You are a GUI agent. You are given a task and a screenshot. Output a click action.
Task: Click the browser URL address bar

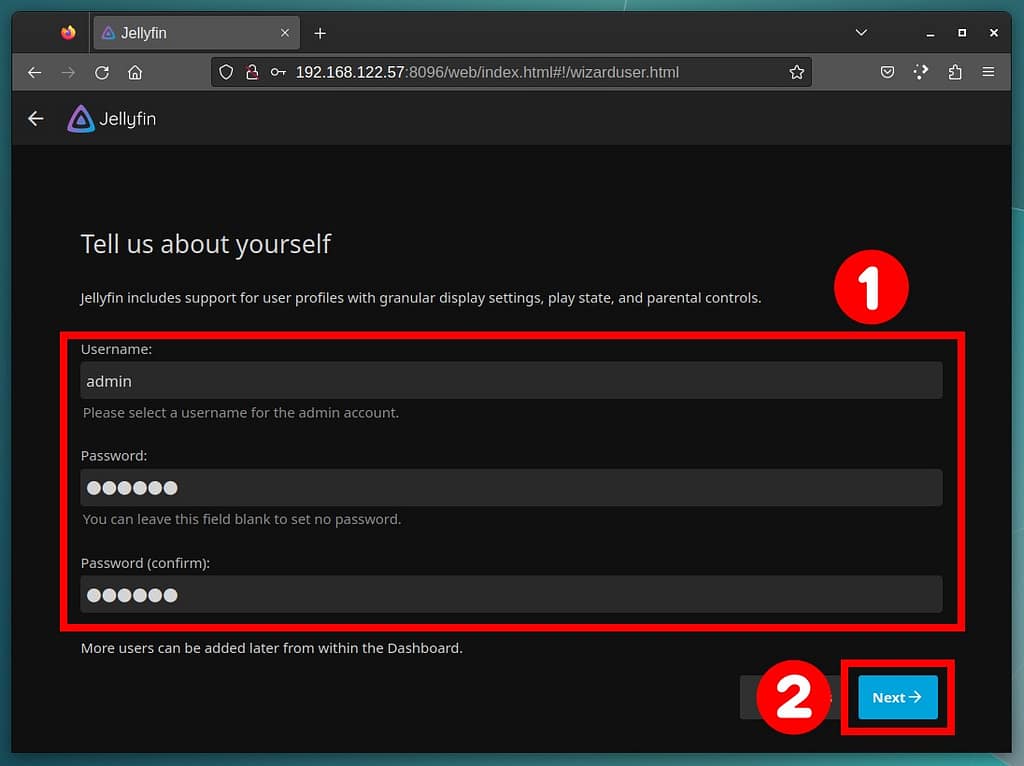point(520,73)
